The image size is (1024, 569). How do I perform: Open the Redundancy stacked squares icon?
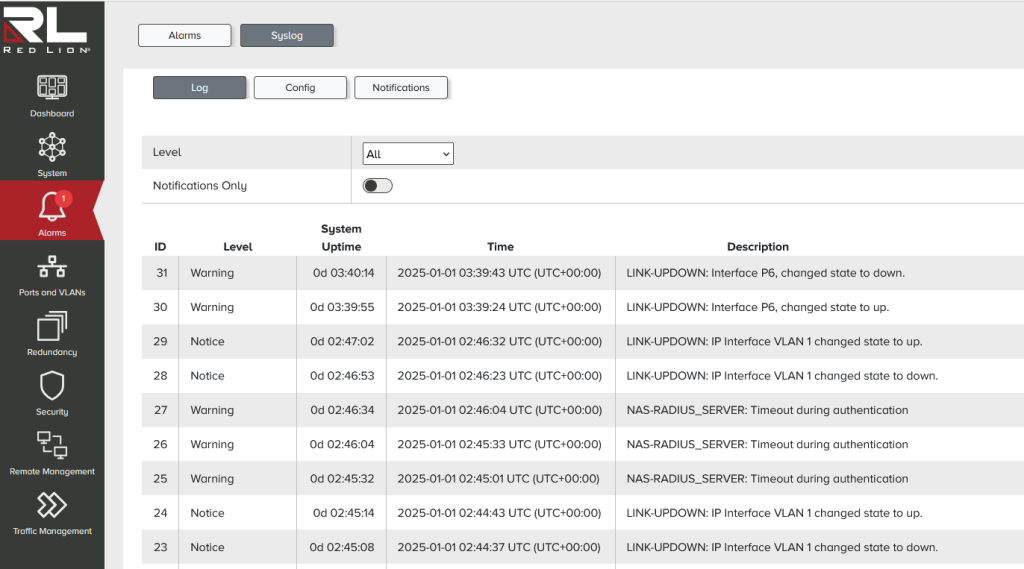click(52, 327)
